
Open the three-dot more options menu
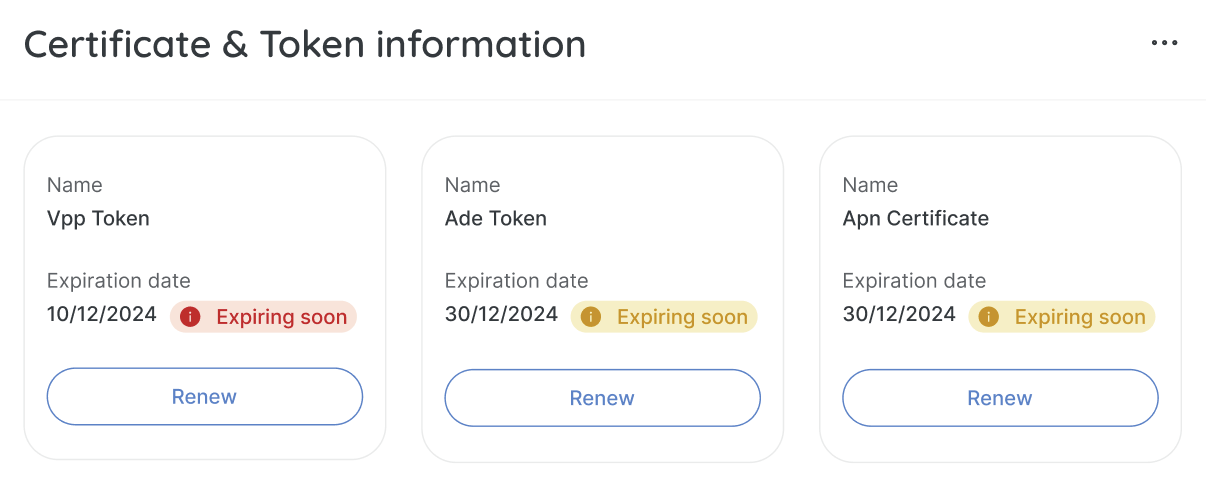click(x=1164, y=43)
